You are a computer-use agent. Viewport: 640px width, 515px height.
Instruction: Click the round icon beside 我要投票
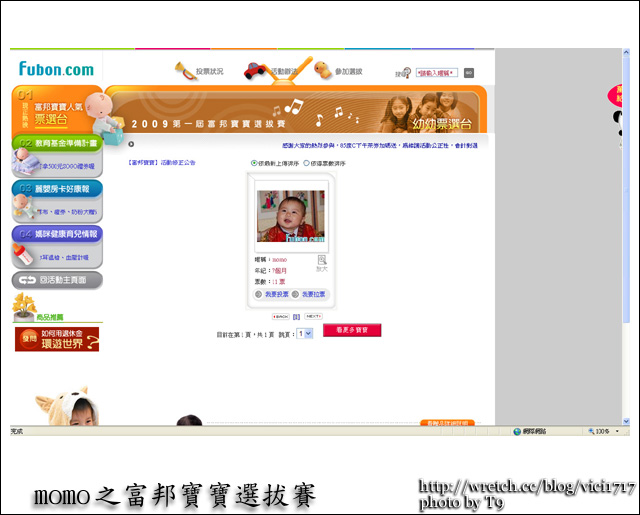pos(258,294)
